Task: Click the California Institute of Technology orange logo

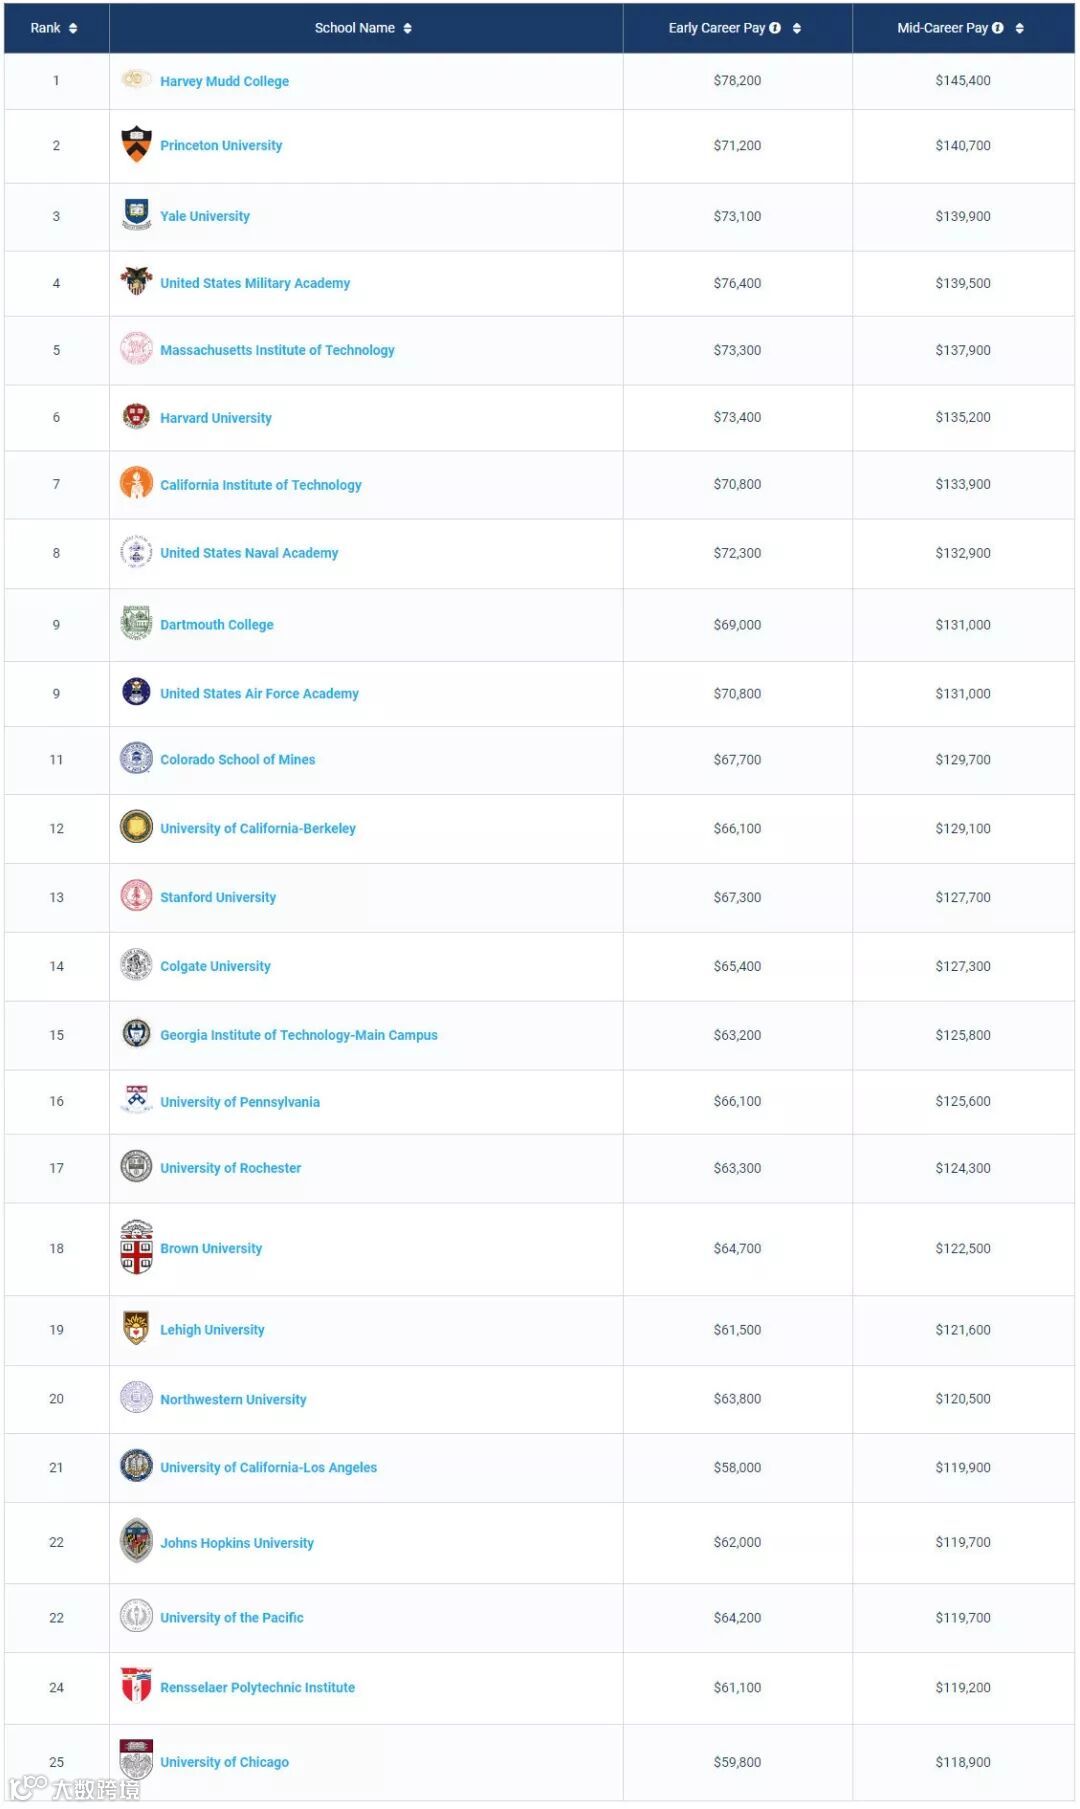Action: (136, 483)
